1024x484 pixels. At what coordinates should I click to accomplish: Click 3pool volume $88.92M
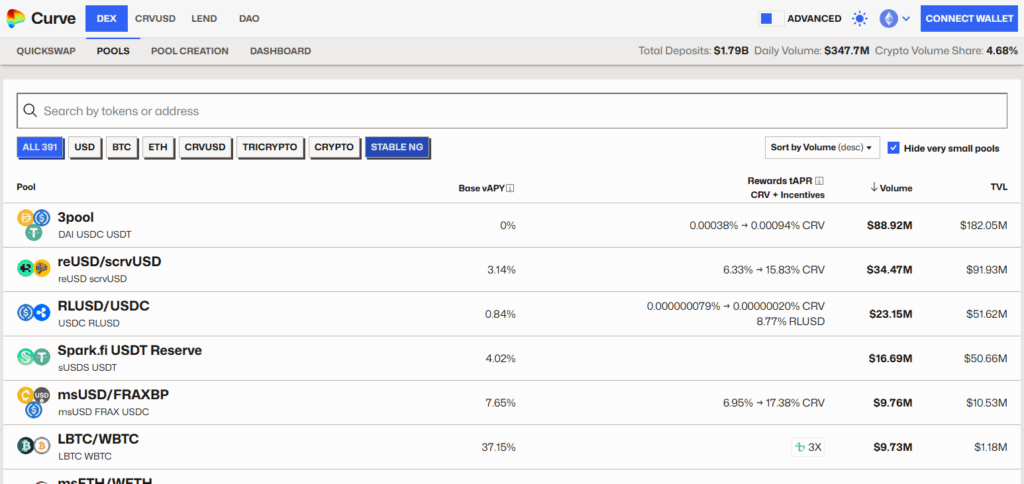click(x=889, y=225)
